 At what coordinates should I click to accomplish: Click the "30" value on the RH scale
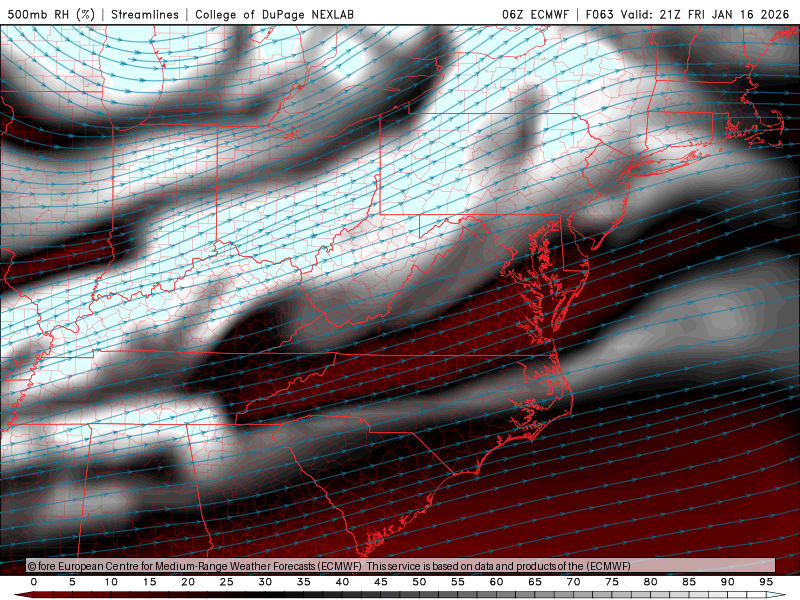[265, 582]
